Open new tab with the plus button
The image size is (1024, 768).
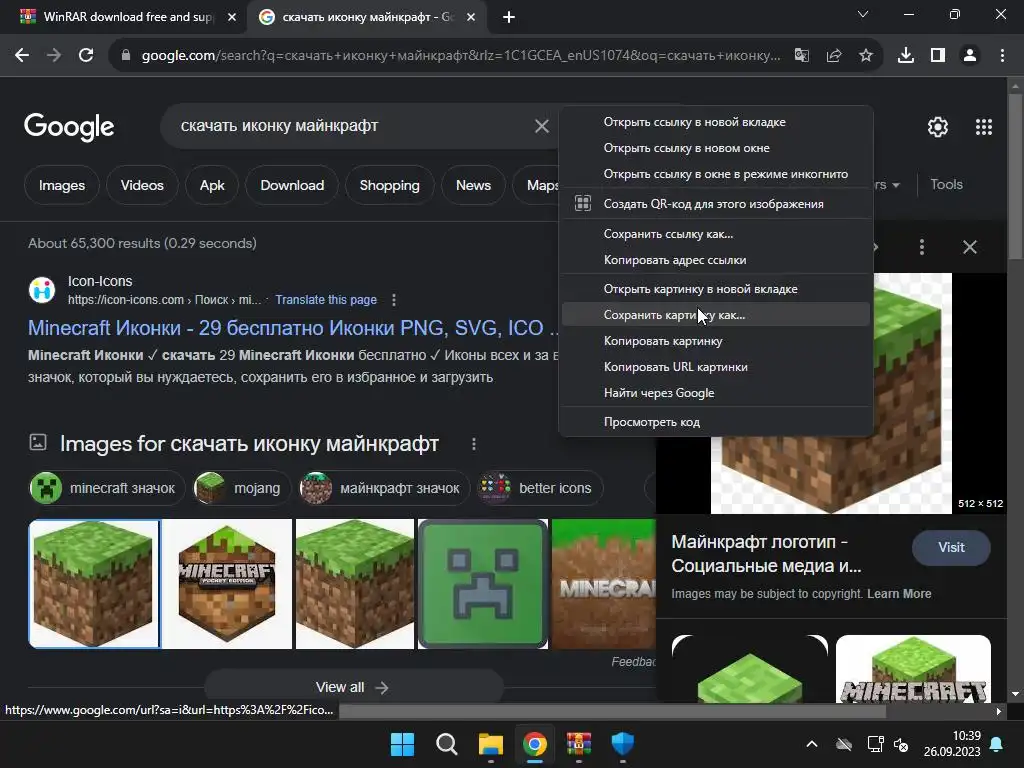(509, 17)
